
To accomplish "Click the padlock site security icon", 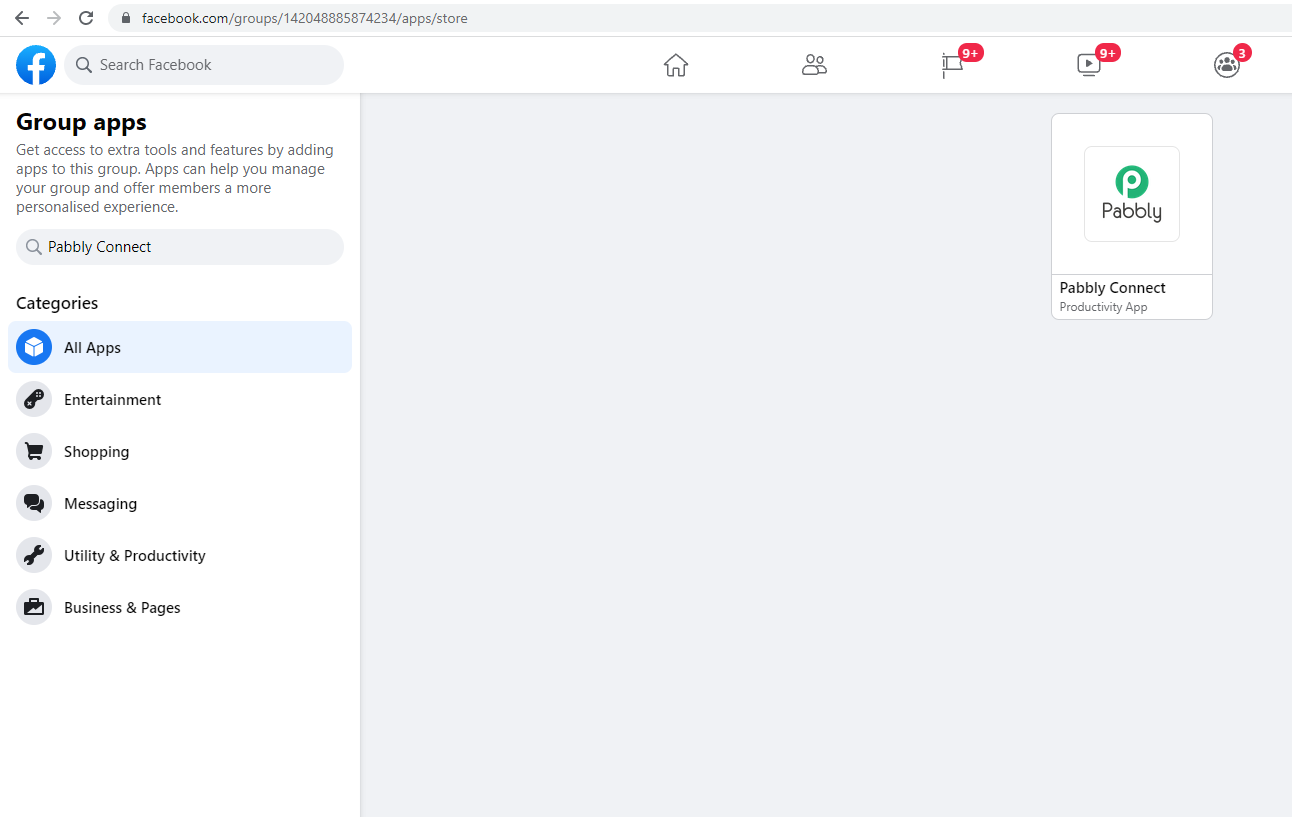I will 125,18.
